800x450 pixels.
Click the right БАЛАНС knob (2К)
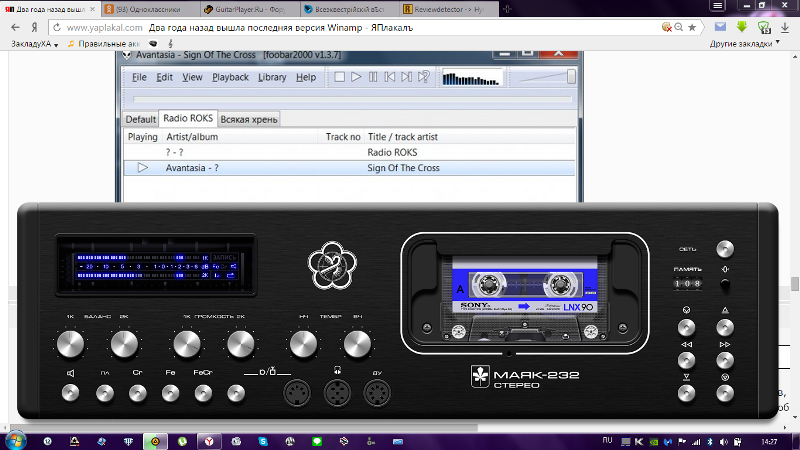pos(124,344)
